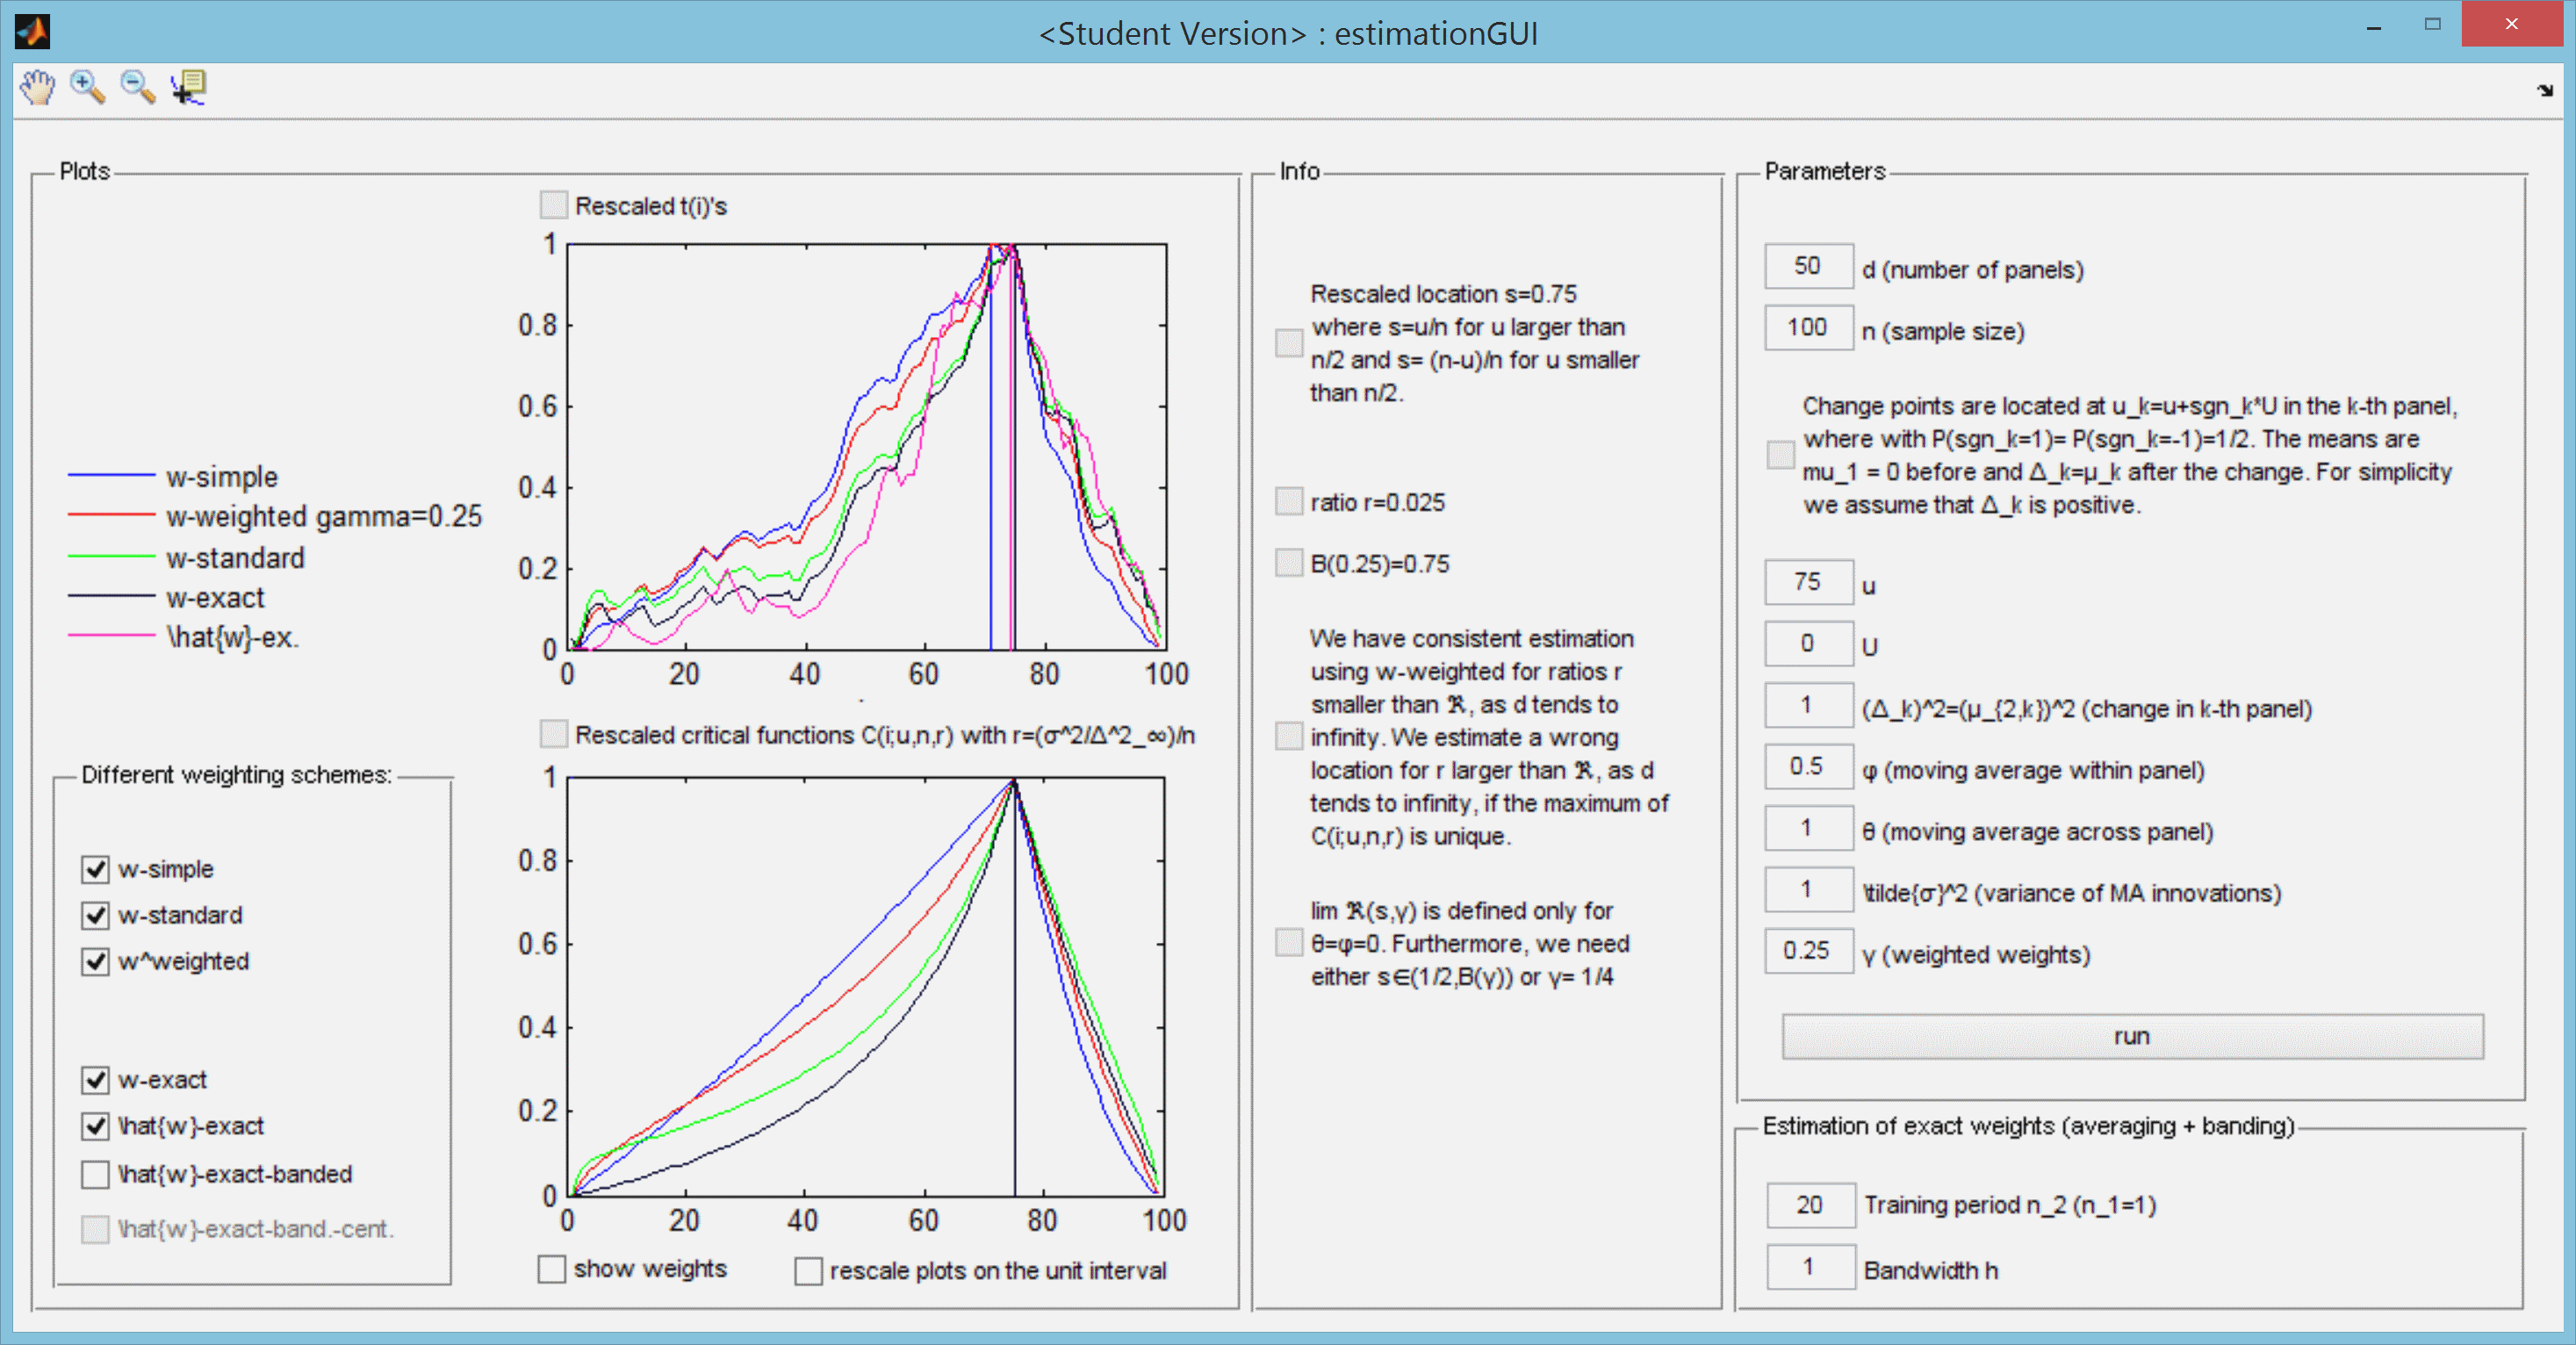This screenshot has height=1345, width=2576.
Task: Uncheck the w-exact weighting scheme
Action: (96, 1080)
